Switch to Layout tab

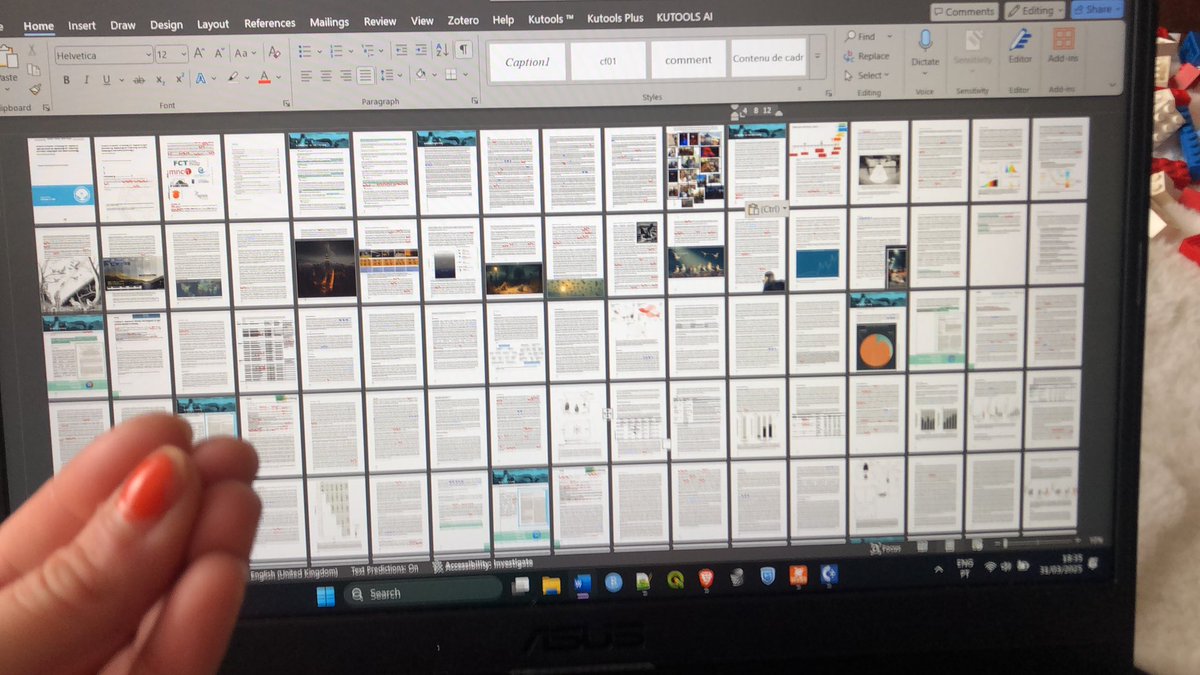click(x=213, y=24)
